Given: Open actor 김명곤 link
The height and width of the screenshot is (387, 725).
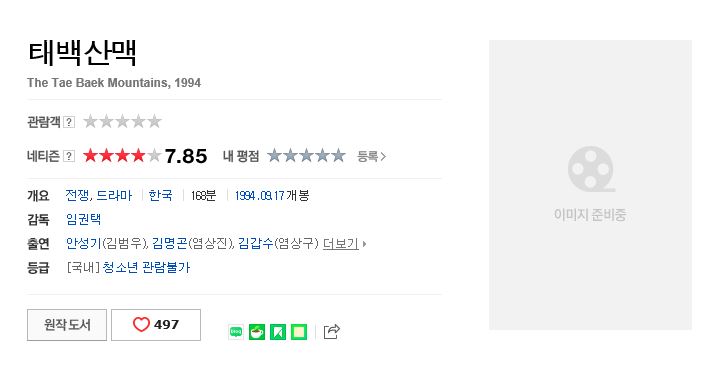Looking at the screenshot, I should point(170,244).
